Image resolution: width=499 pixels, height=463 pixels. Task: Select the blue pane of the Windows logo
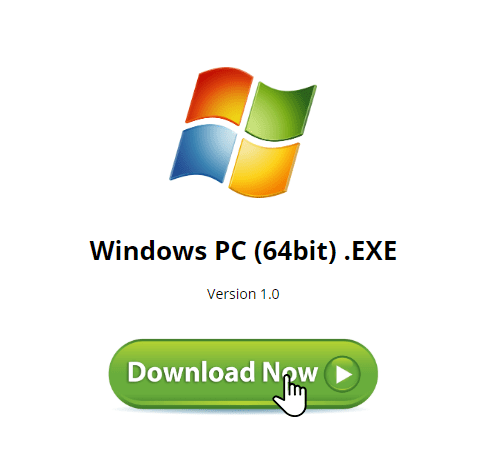click(203, 153)
